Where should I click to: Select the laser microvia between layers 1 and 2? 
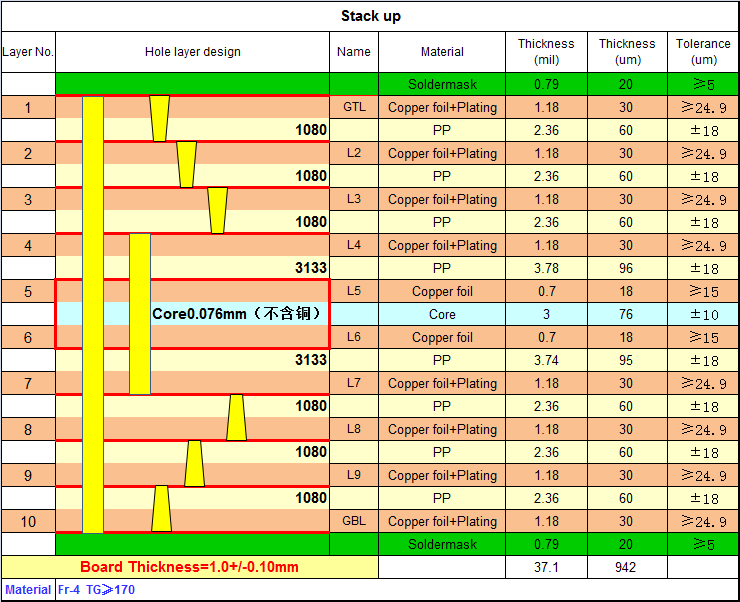coord(159,119)
